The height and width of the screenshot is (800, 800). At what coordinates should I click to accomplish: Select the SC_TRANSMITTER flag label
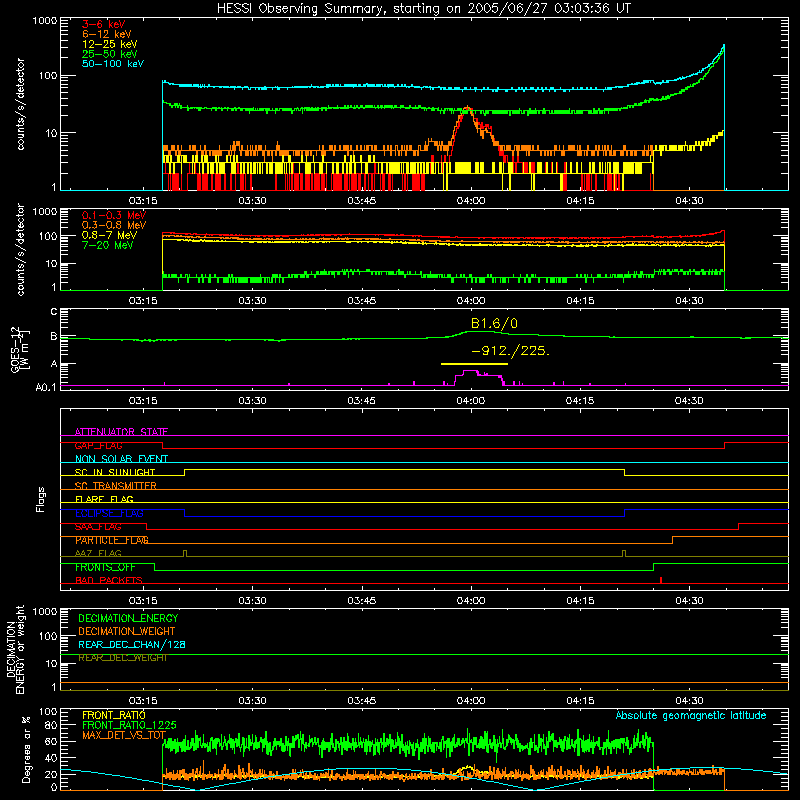[116, 486]
